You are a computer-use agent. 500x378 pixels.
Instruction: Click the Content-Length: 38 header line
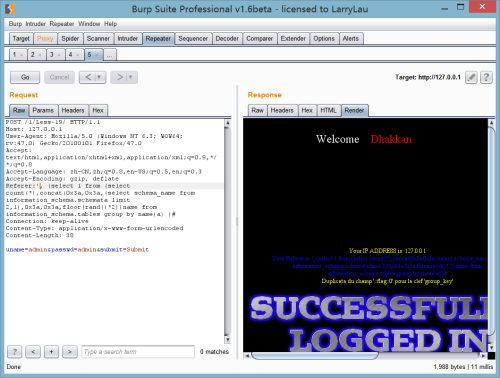(39, 235)
